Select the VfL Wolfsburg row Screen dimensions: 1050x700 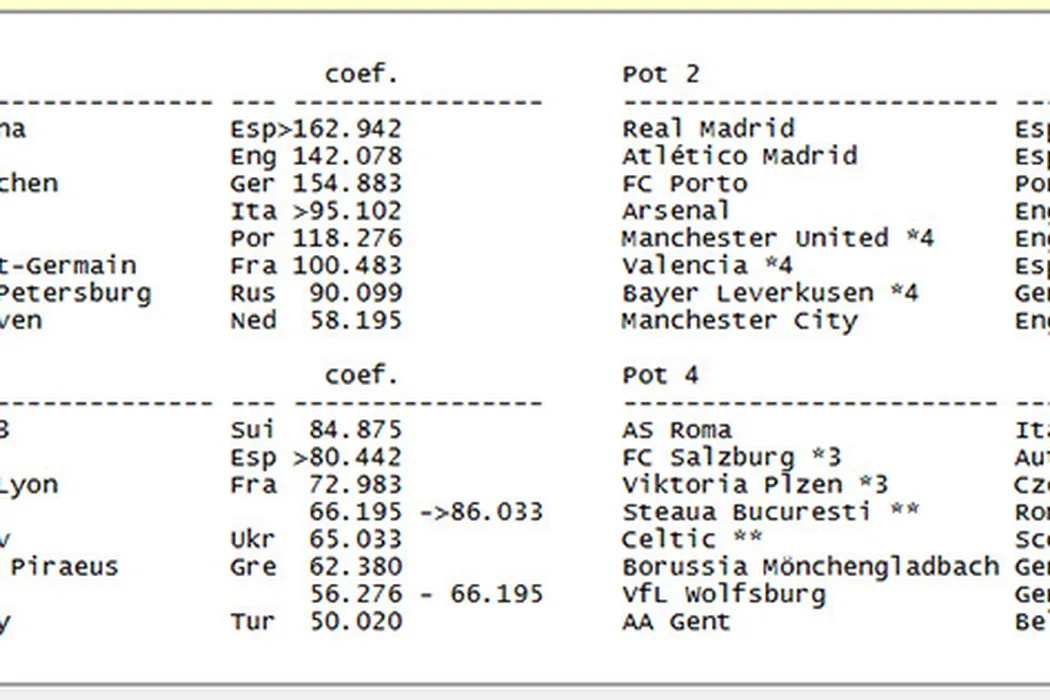(723, 594)
